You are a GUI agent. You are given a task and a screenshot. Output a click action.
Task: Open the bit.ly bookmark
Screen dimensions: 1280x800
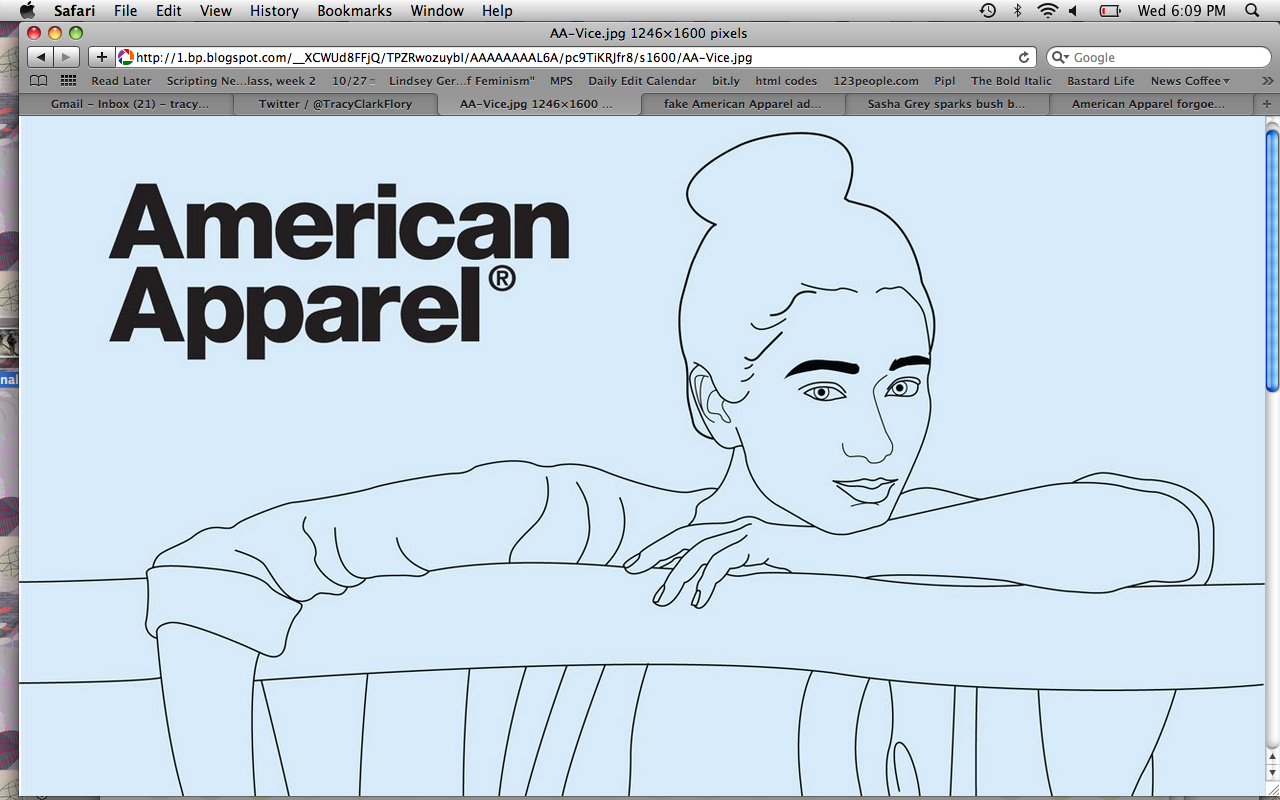[726, 81]
